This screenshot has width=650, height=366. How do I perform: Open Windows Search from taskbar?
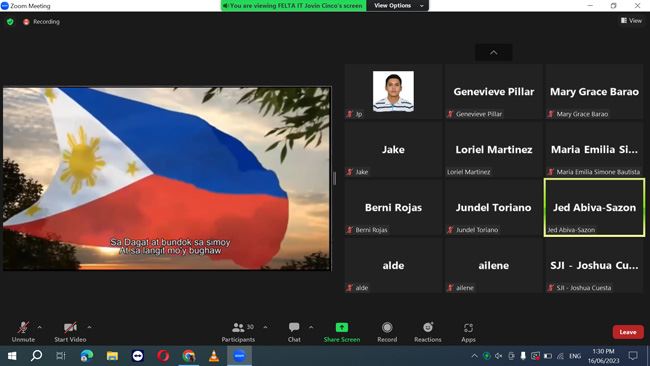click(36, 356)
